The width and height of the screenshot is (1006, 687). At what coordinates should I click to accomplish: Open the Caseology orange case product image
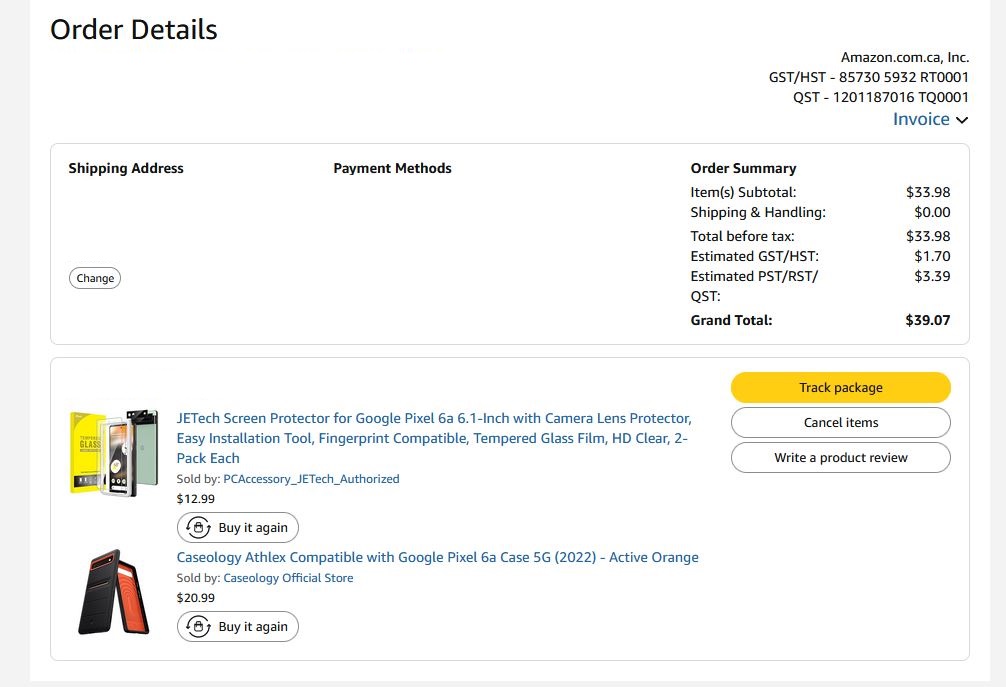coord(114,591)
